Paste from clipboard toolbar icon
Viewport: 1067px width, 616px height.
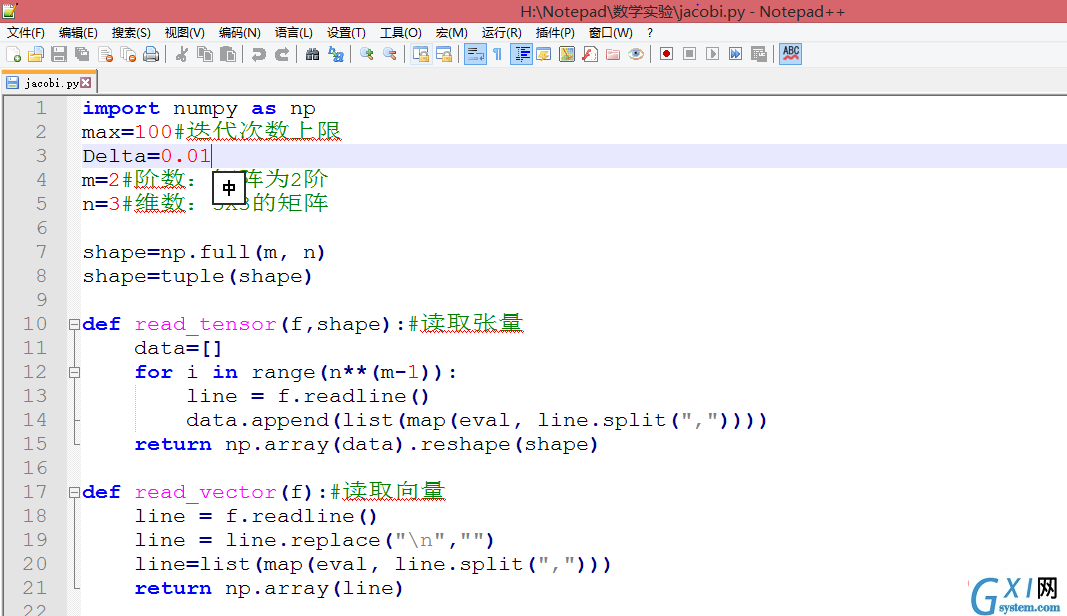coord(228,54)
